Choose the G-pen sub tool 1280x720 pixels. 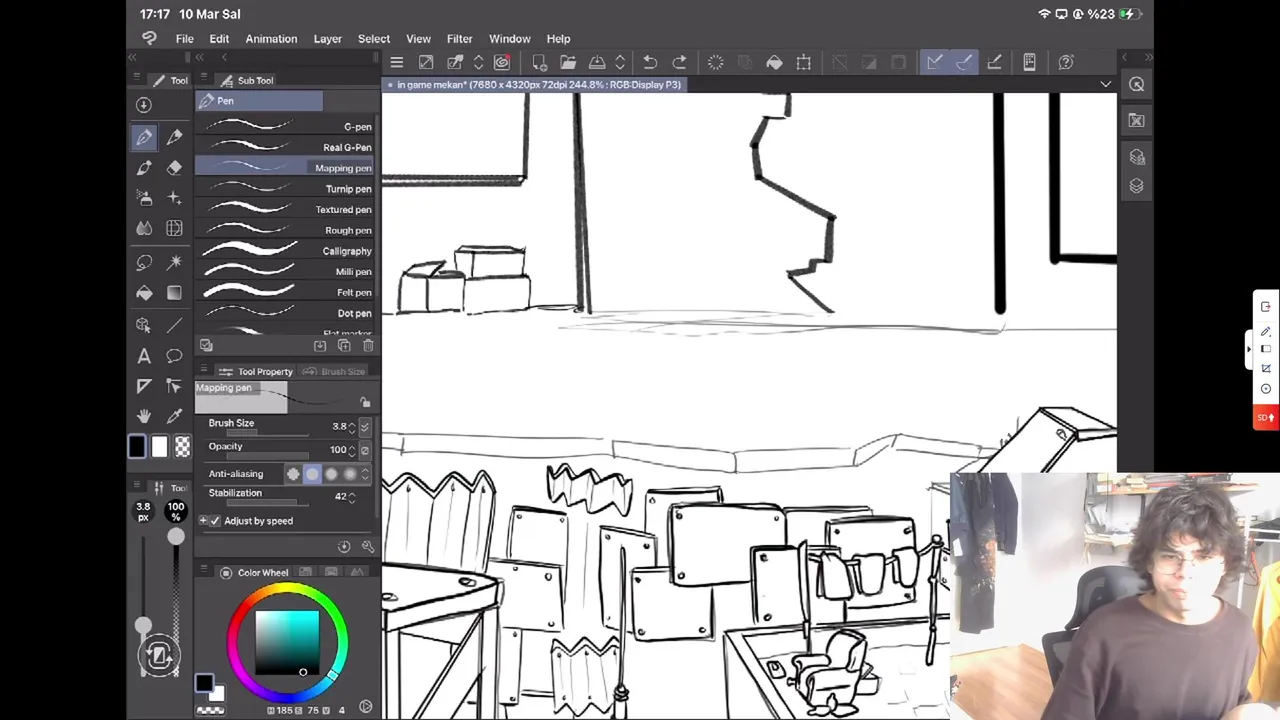coord(285,127)
